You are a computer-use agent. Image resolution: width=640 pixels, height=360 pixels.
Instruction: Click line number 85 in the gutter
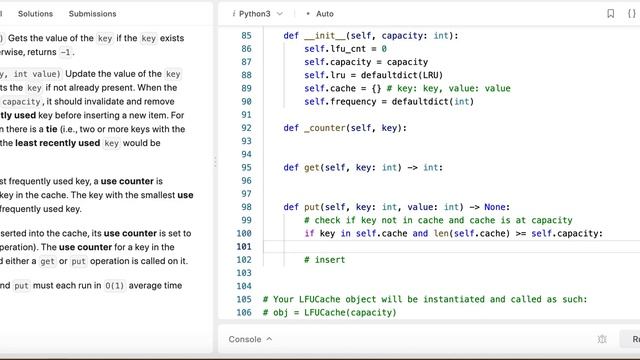246,36
